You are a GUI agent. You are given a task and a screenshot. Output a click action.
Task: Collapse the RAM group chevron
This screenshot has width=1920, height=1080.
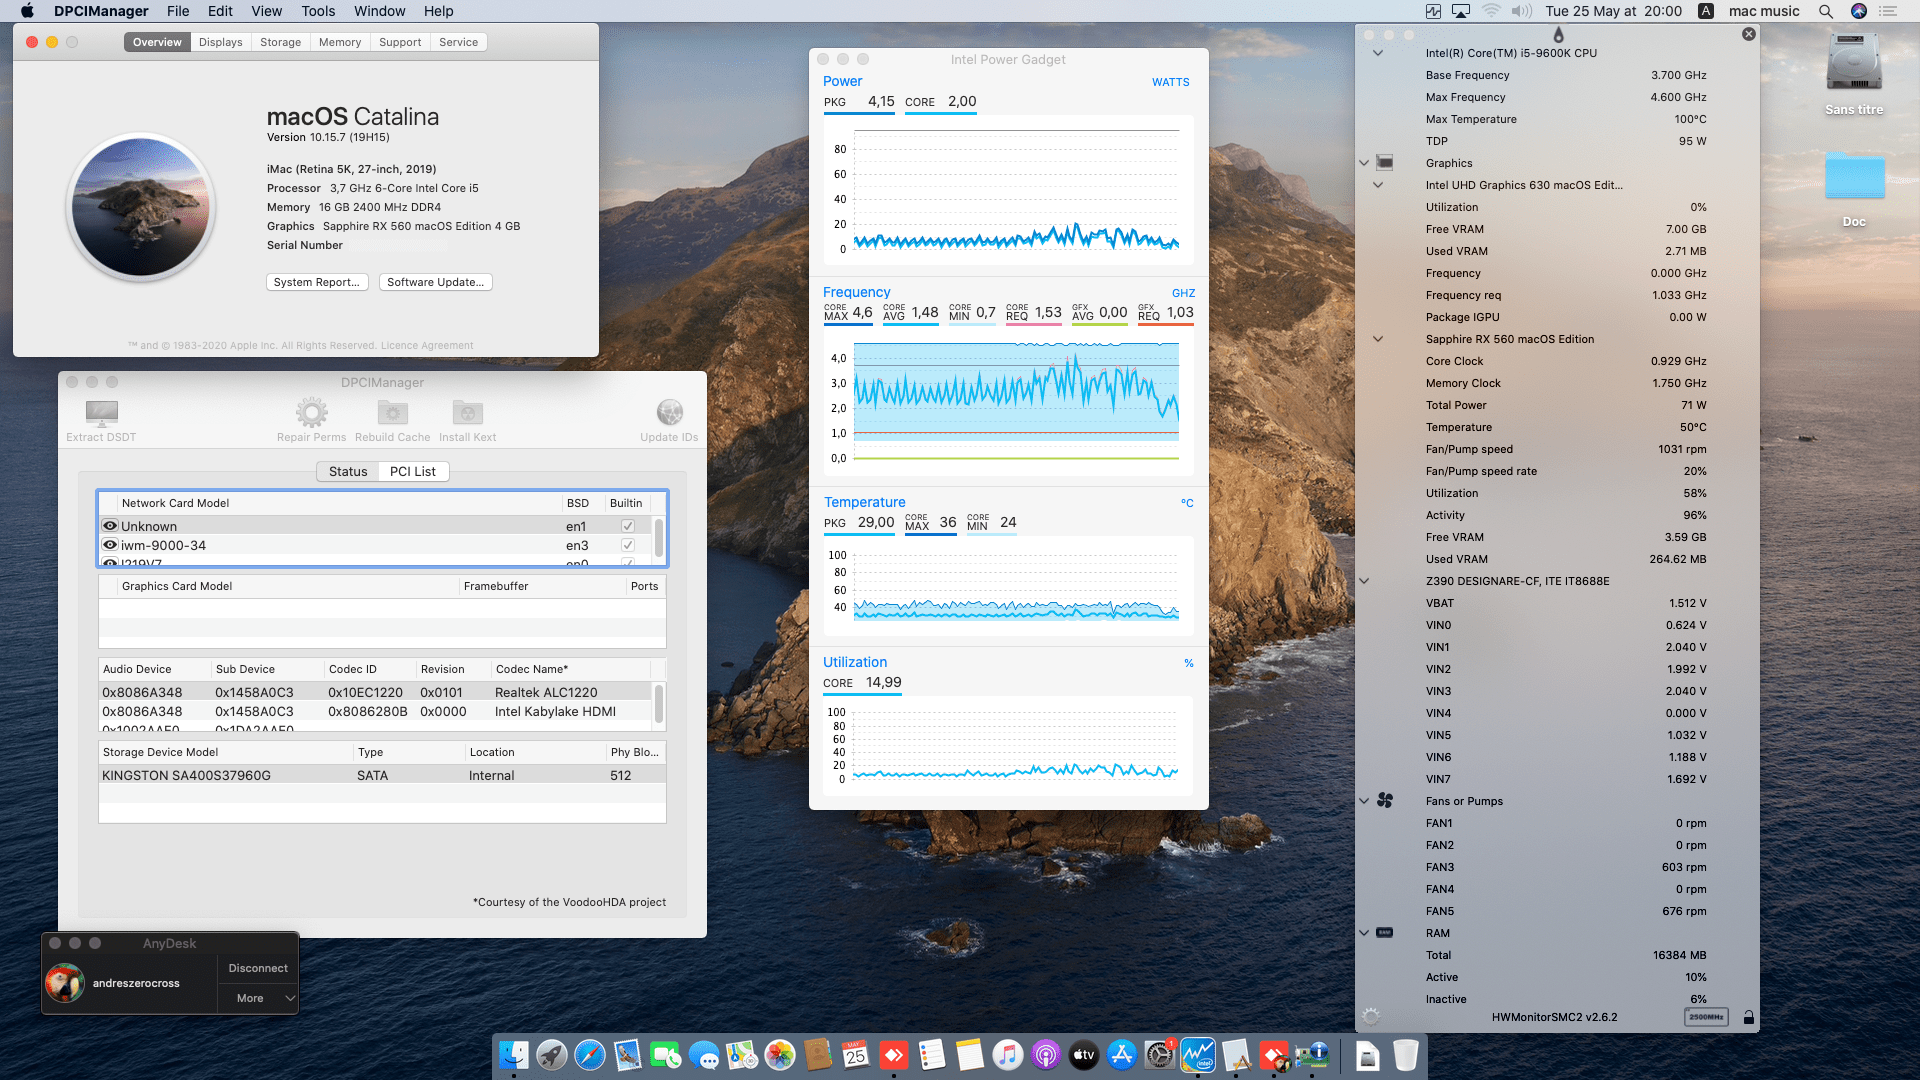(x=1363, y=933)
